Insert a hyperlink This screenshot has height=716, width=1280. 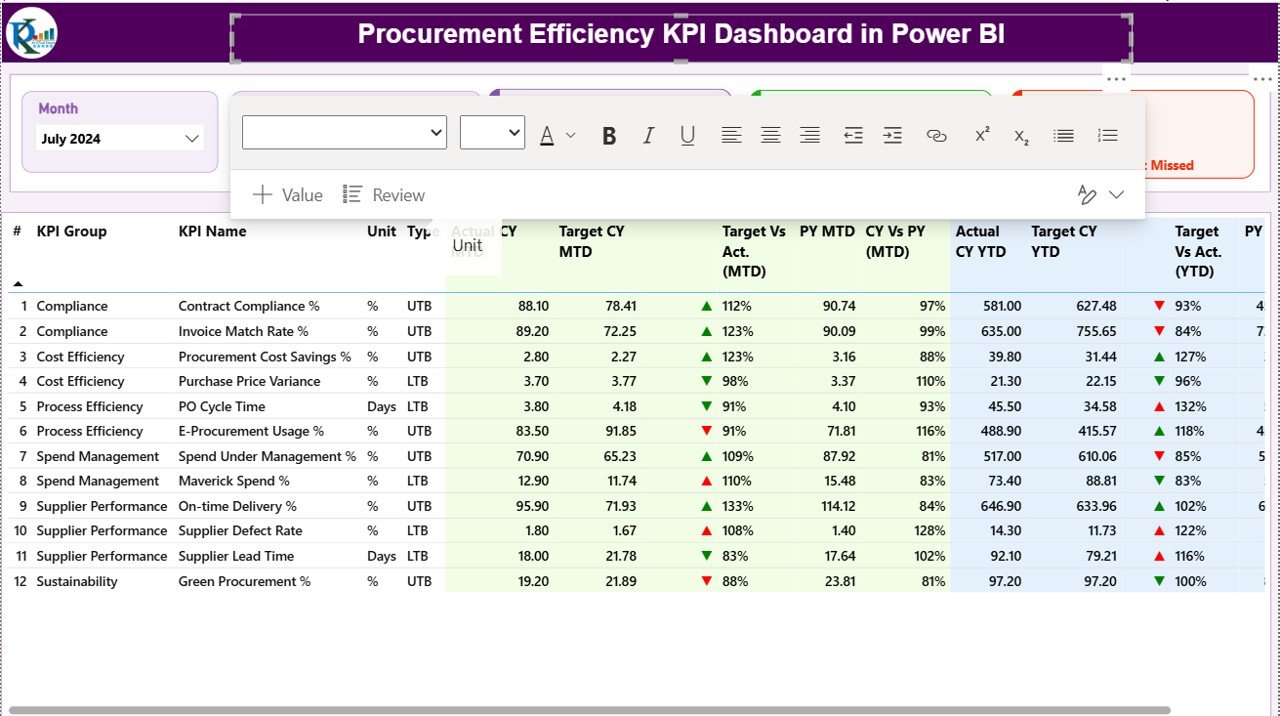[936, 136]
